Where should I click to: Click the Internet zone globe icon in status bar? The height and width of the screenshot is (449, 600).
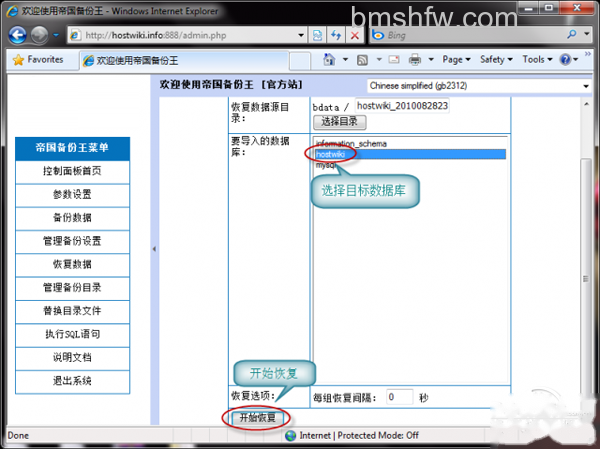point(291,436)
